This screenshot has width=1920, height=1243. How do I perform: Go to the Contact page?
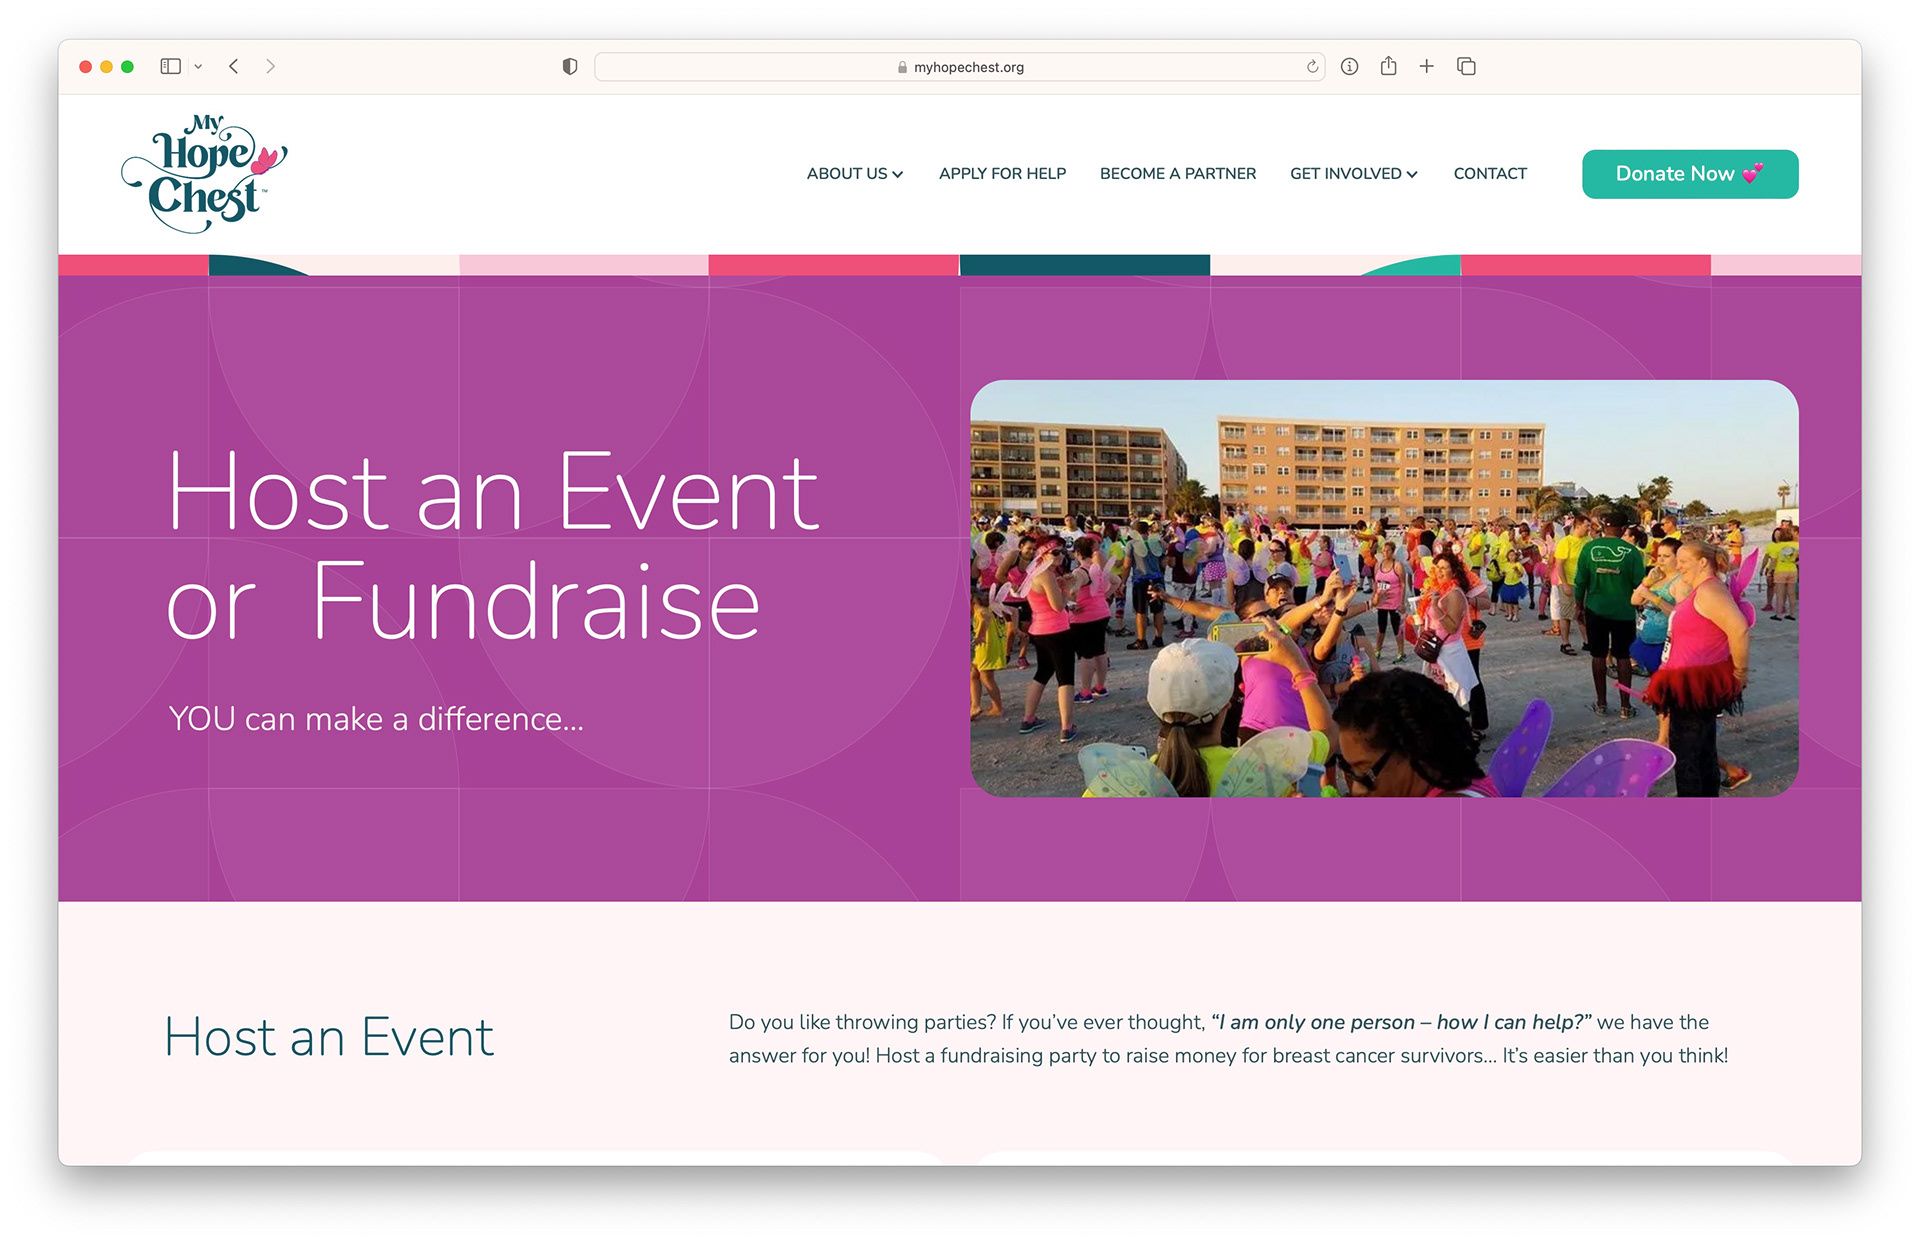pyautogui.click(x=1489, y=174)
